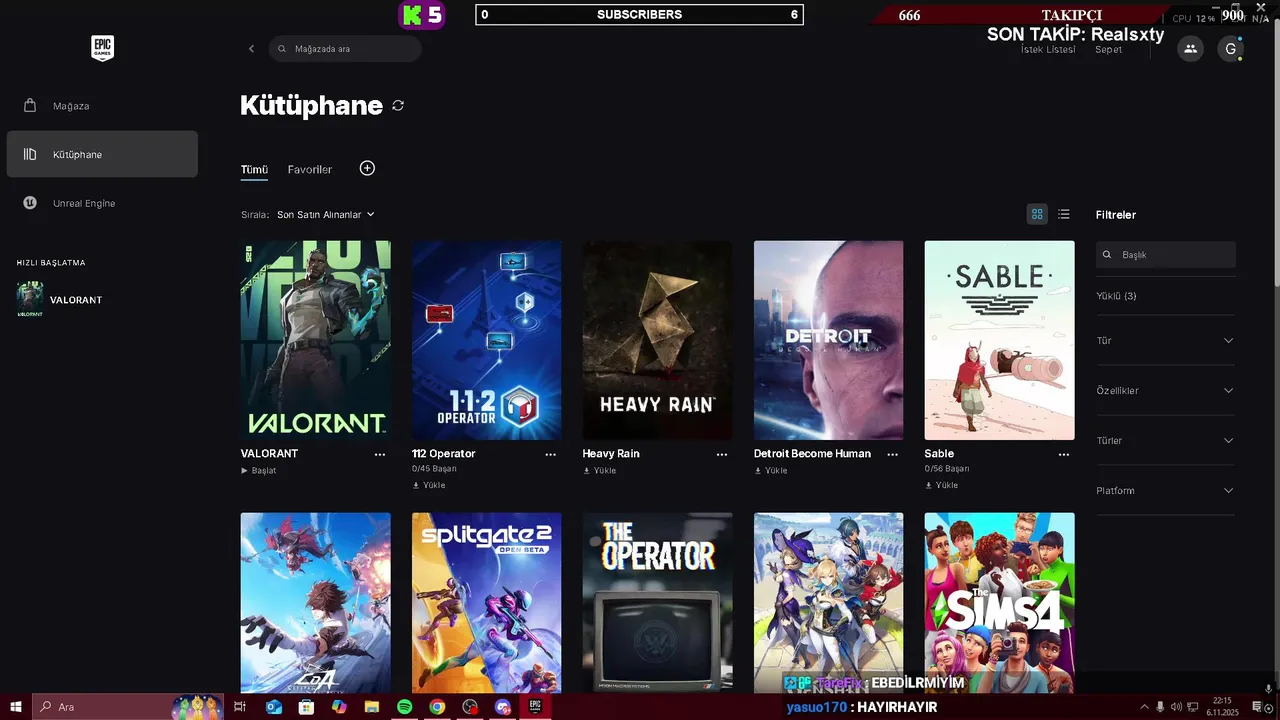Image resolution: width=1280 pixels, height=720 pixels.
Task: Select Kütüphane in the sidebar
Action: click(102, 154)
